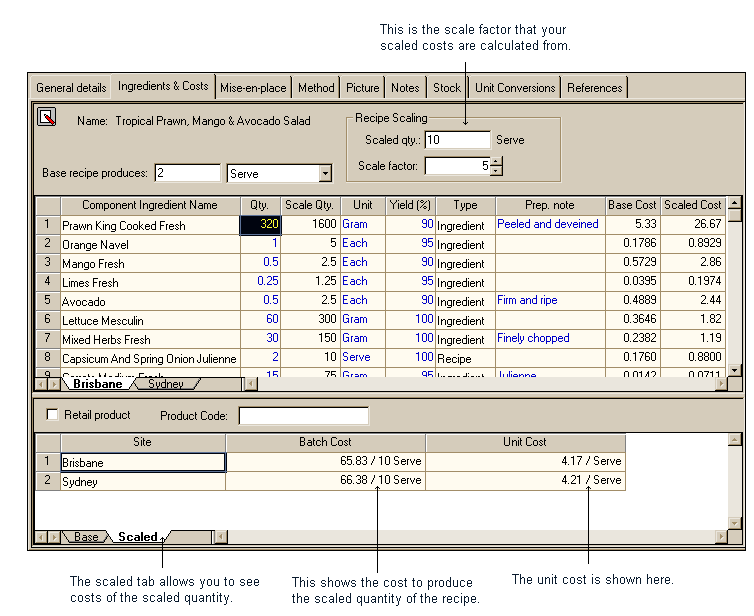
Task: Click the Unit Cost column header
Action: point(525,442)
